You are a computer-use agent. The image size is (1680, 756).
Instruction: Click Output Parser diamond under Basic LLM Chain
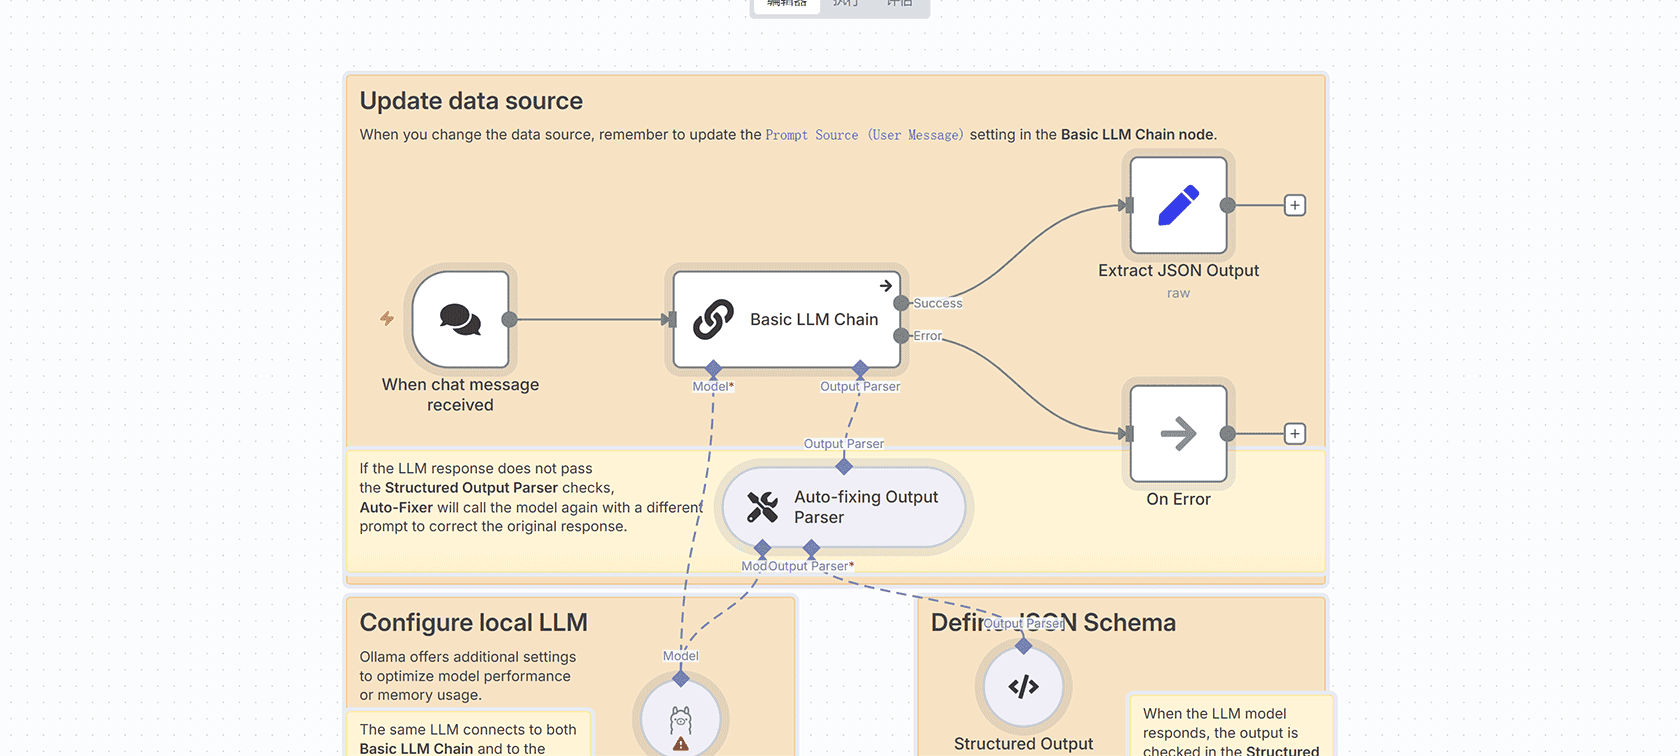(860, 369)
